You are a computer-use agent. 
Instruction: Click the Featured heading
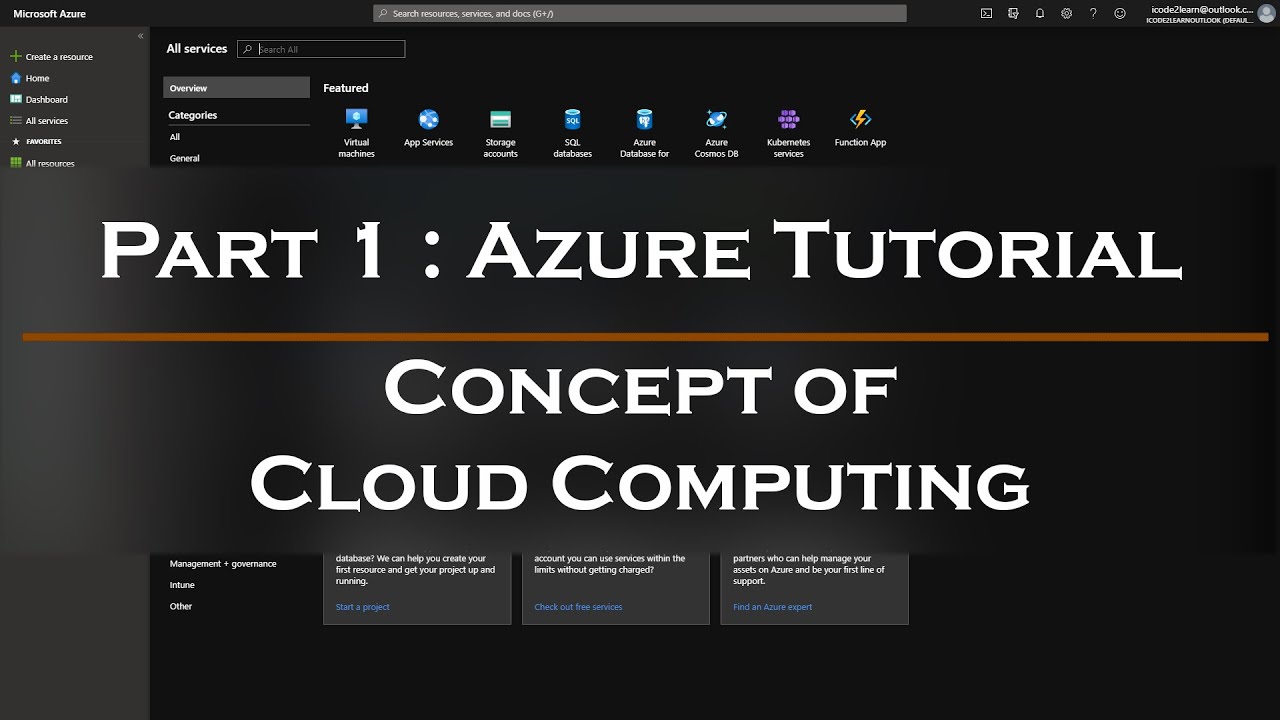coord(346,88)
